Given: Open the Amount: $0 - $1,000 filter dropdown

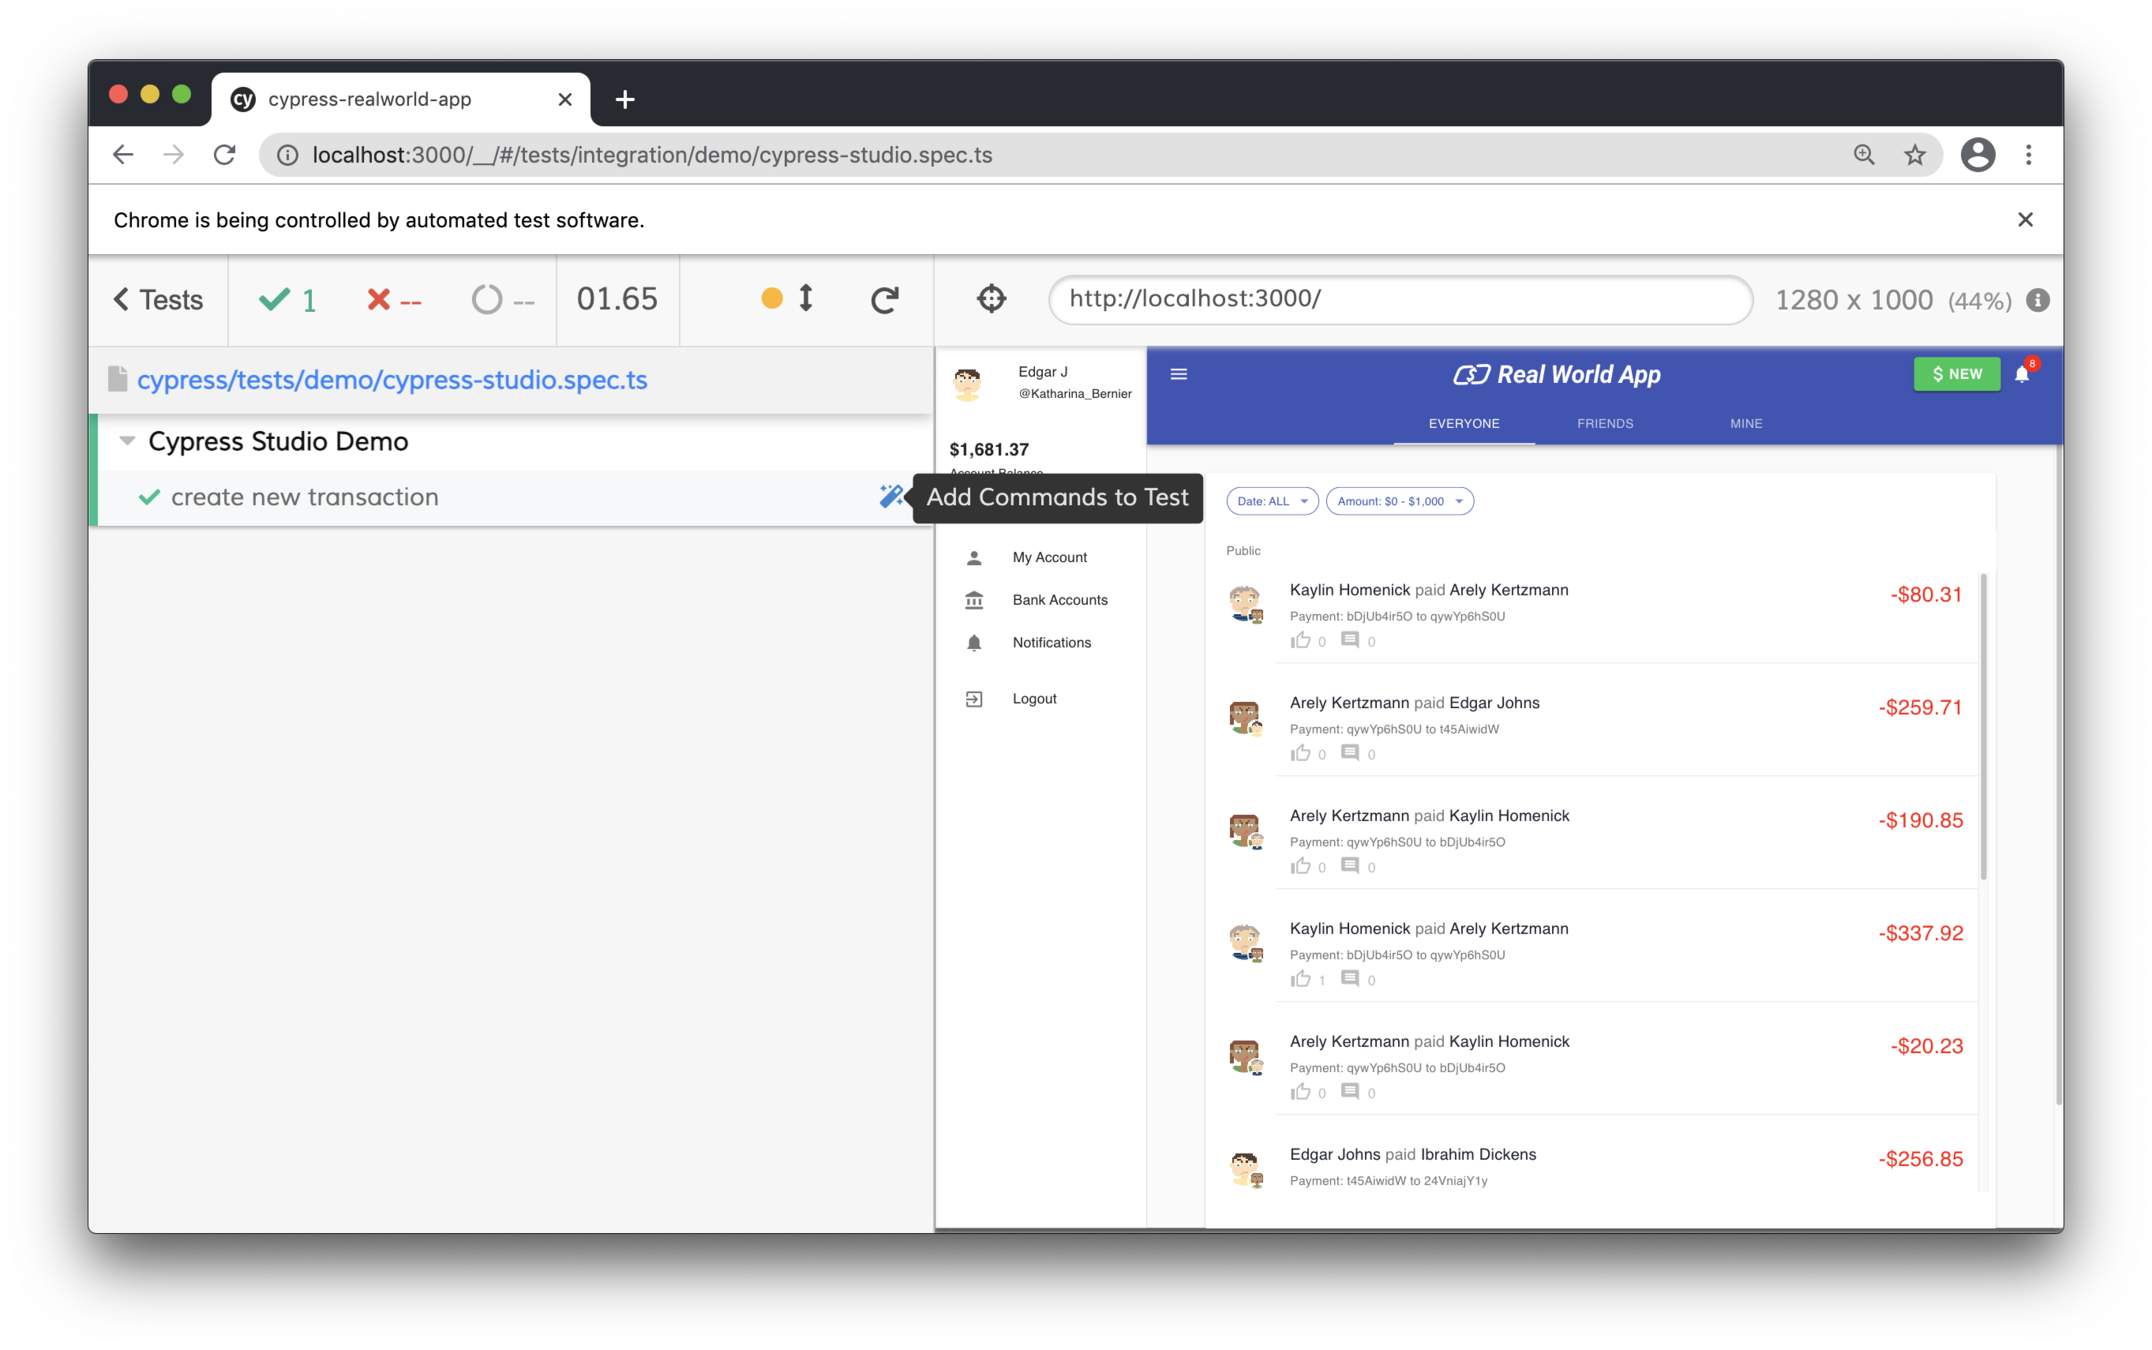Looking at the screenshot, I should (1399, 501).
